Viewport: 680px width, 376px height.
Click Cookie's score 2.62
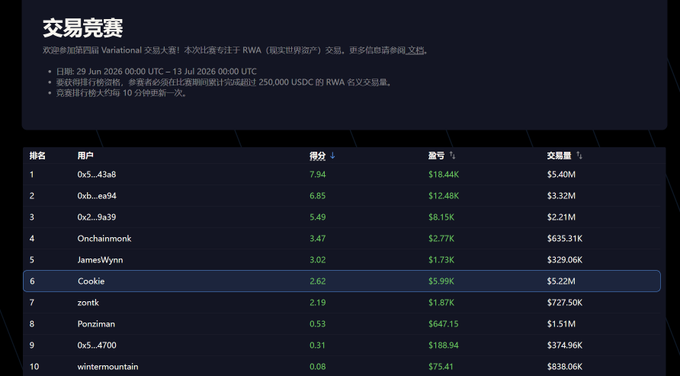click(317, 281)
